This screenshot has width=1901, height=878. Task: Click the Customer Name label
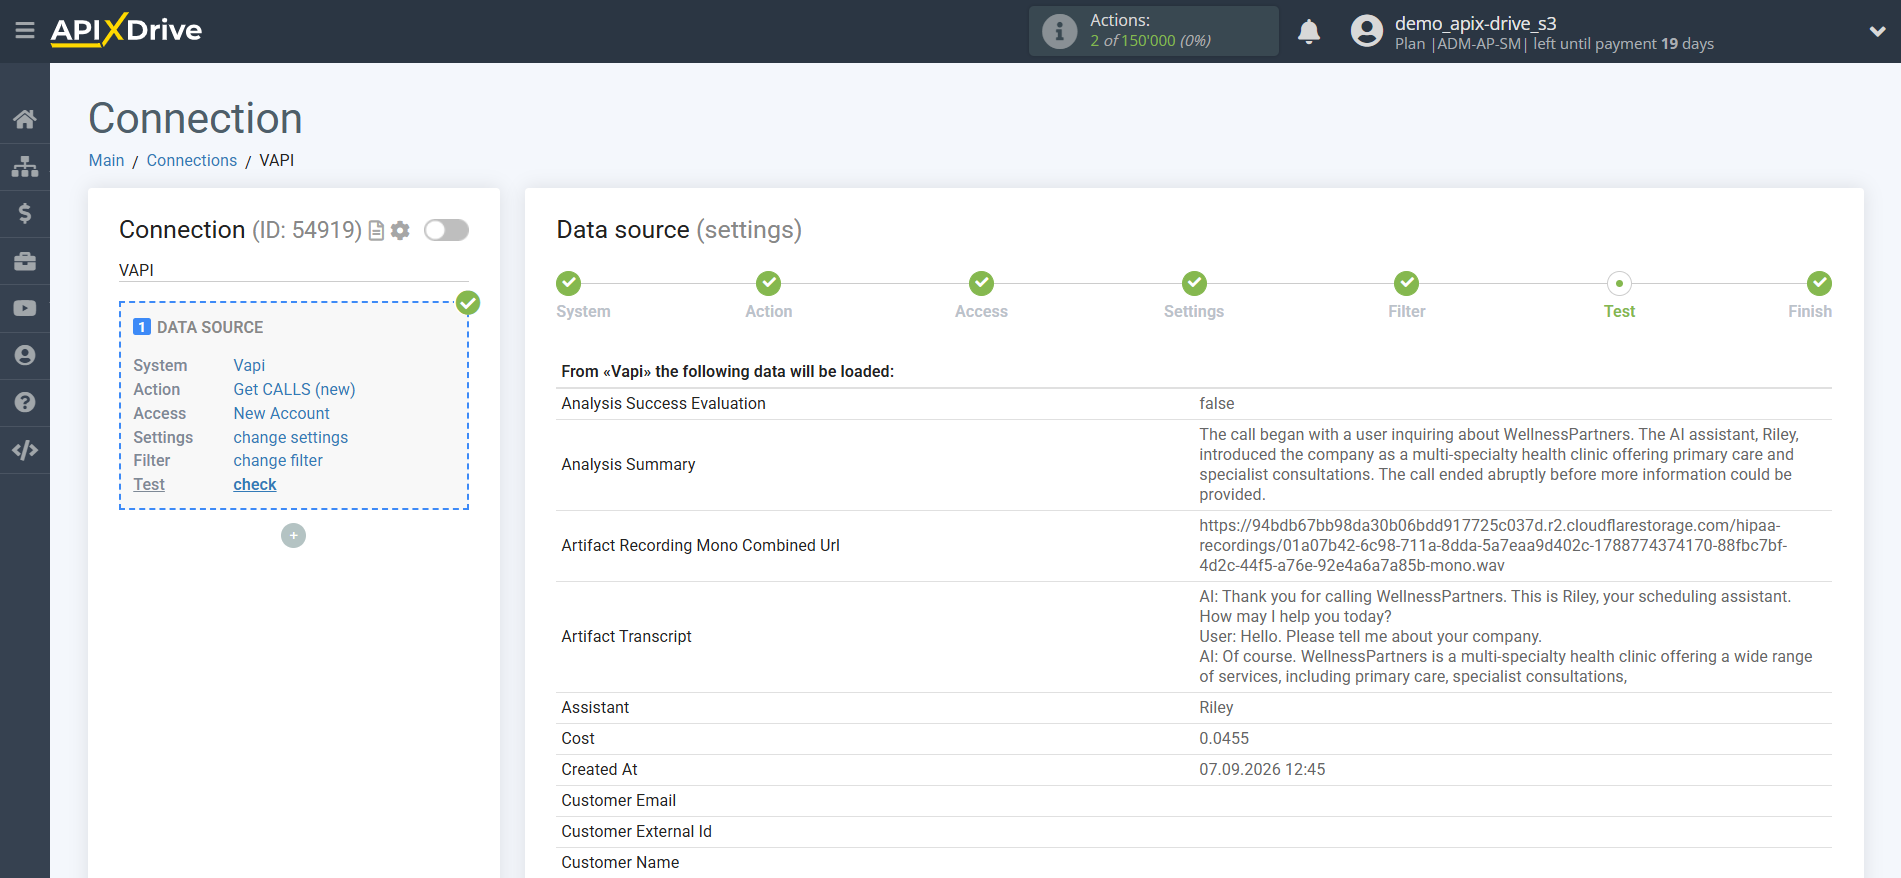[x=620, y=862]
